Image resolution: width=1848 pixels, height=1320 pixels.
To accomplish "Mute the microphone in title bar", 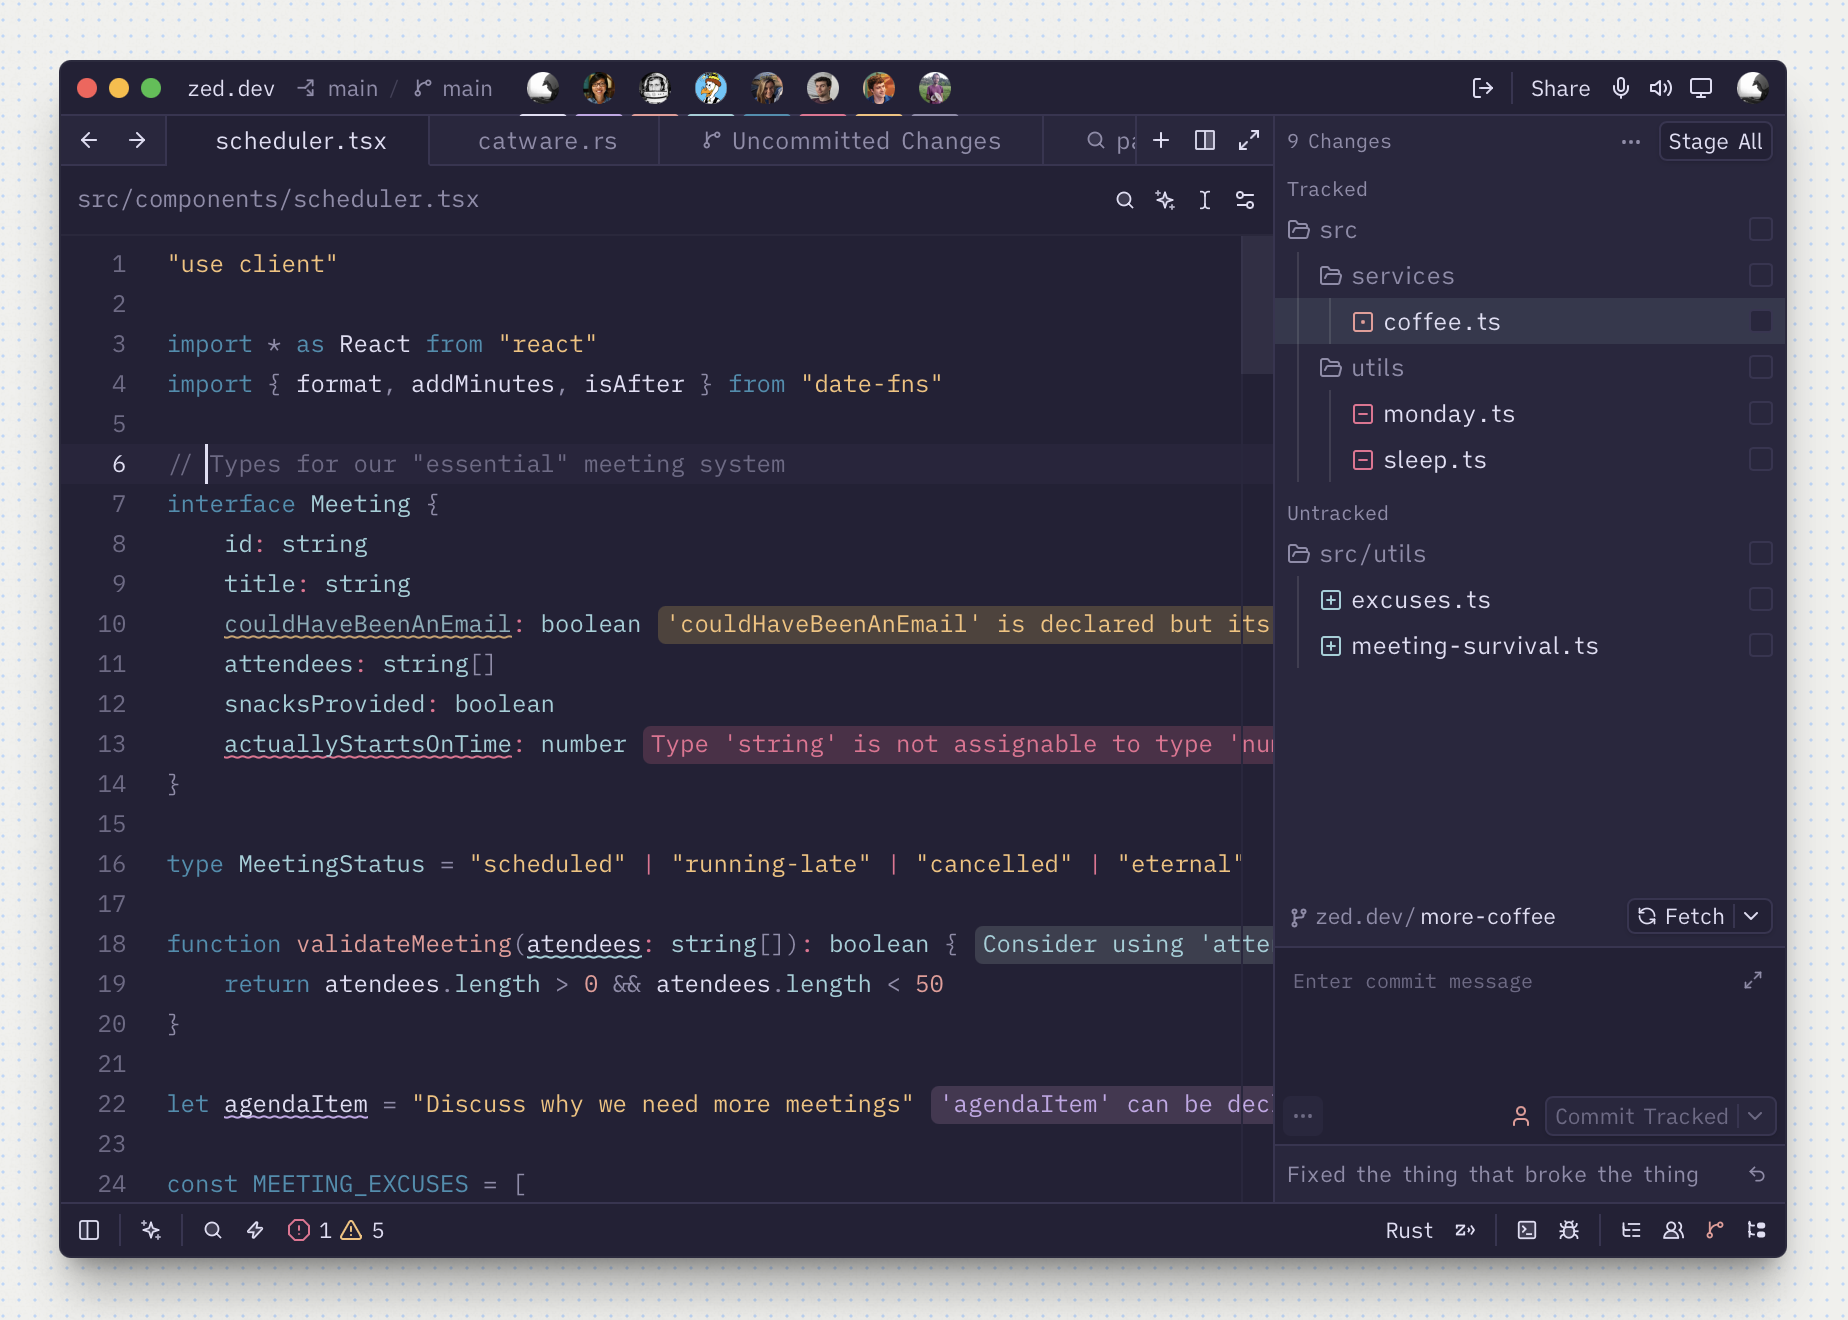I will (x=1621, y=88).
